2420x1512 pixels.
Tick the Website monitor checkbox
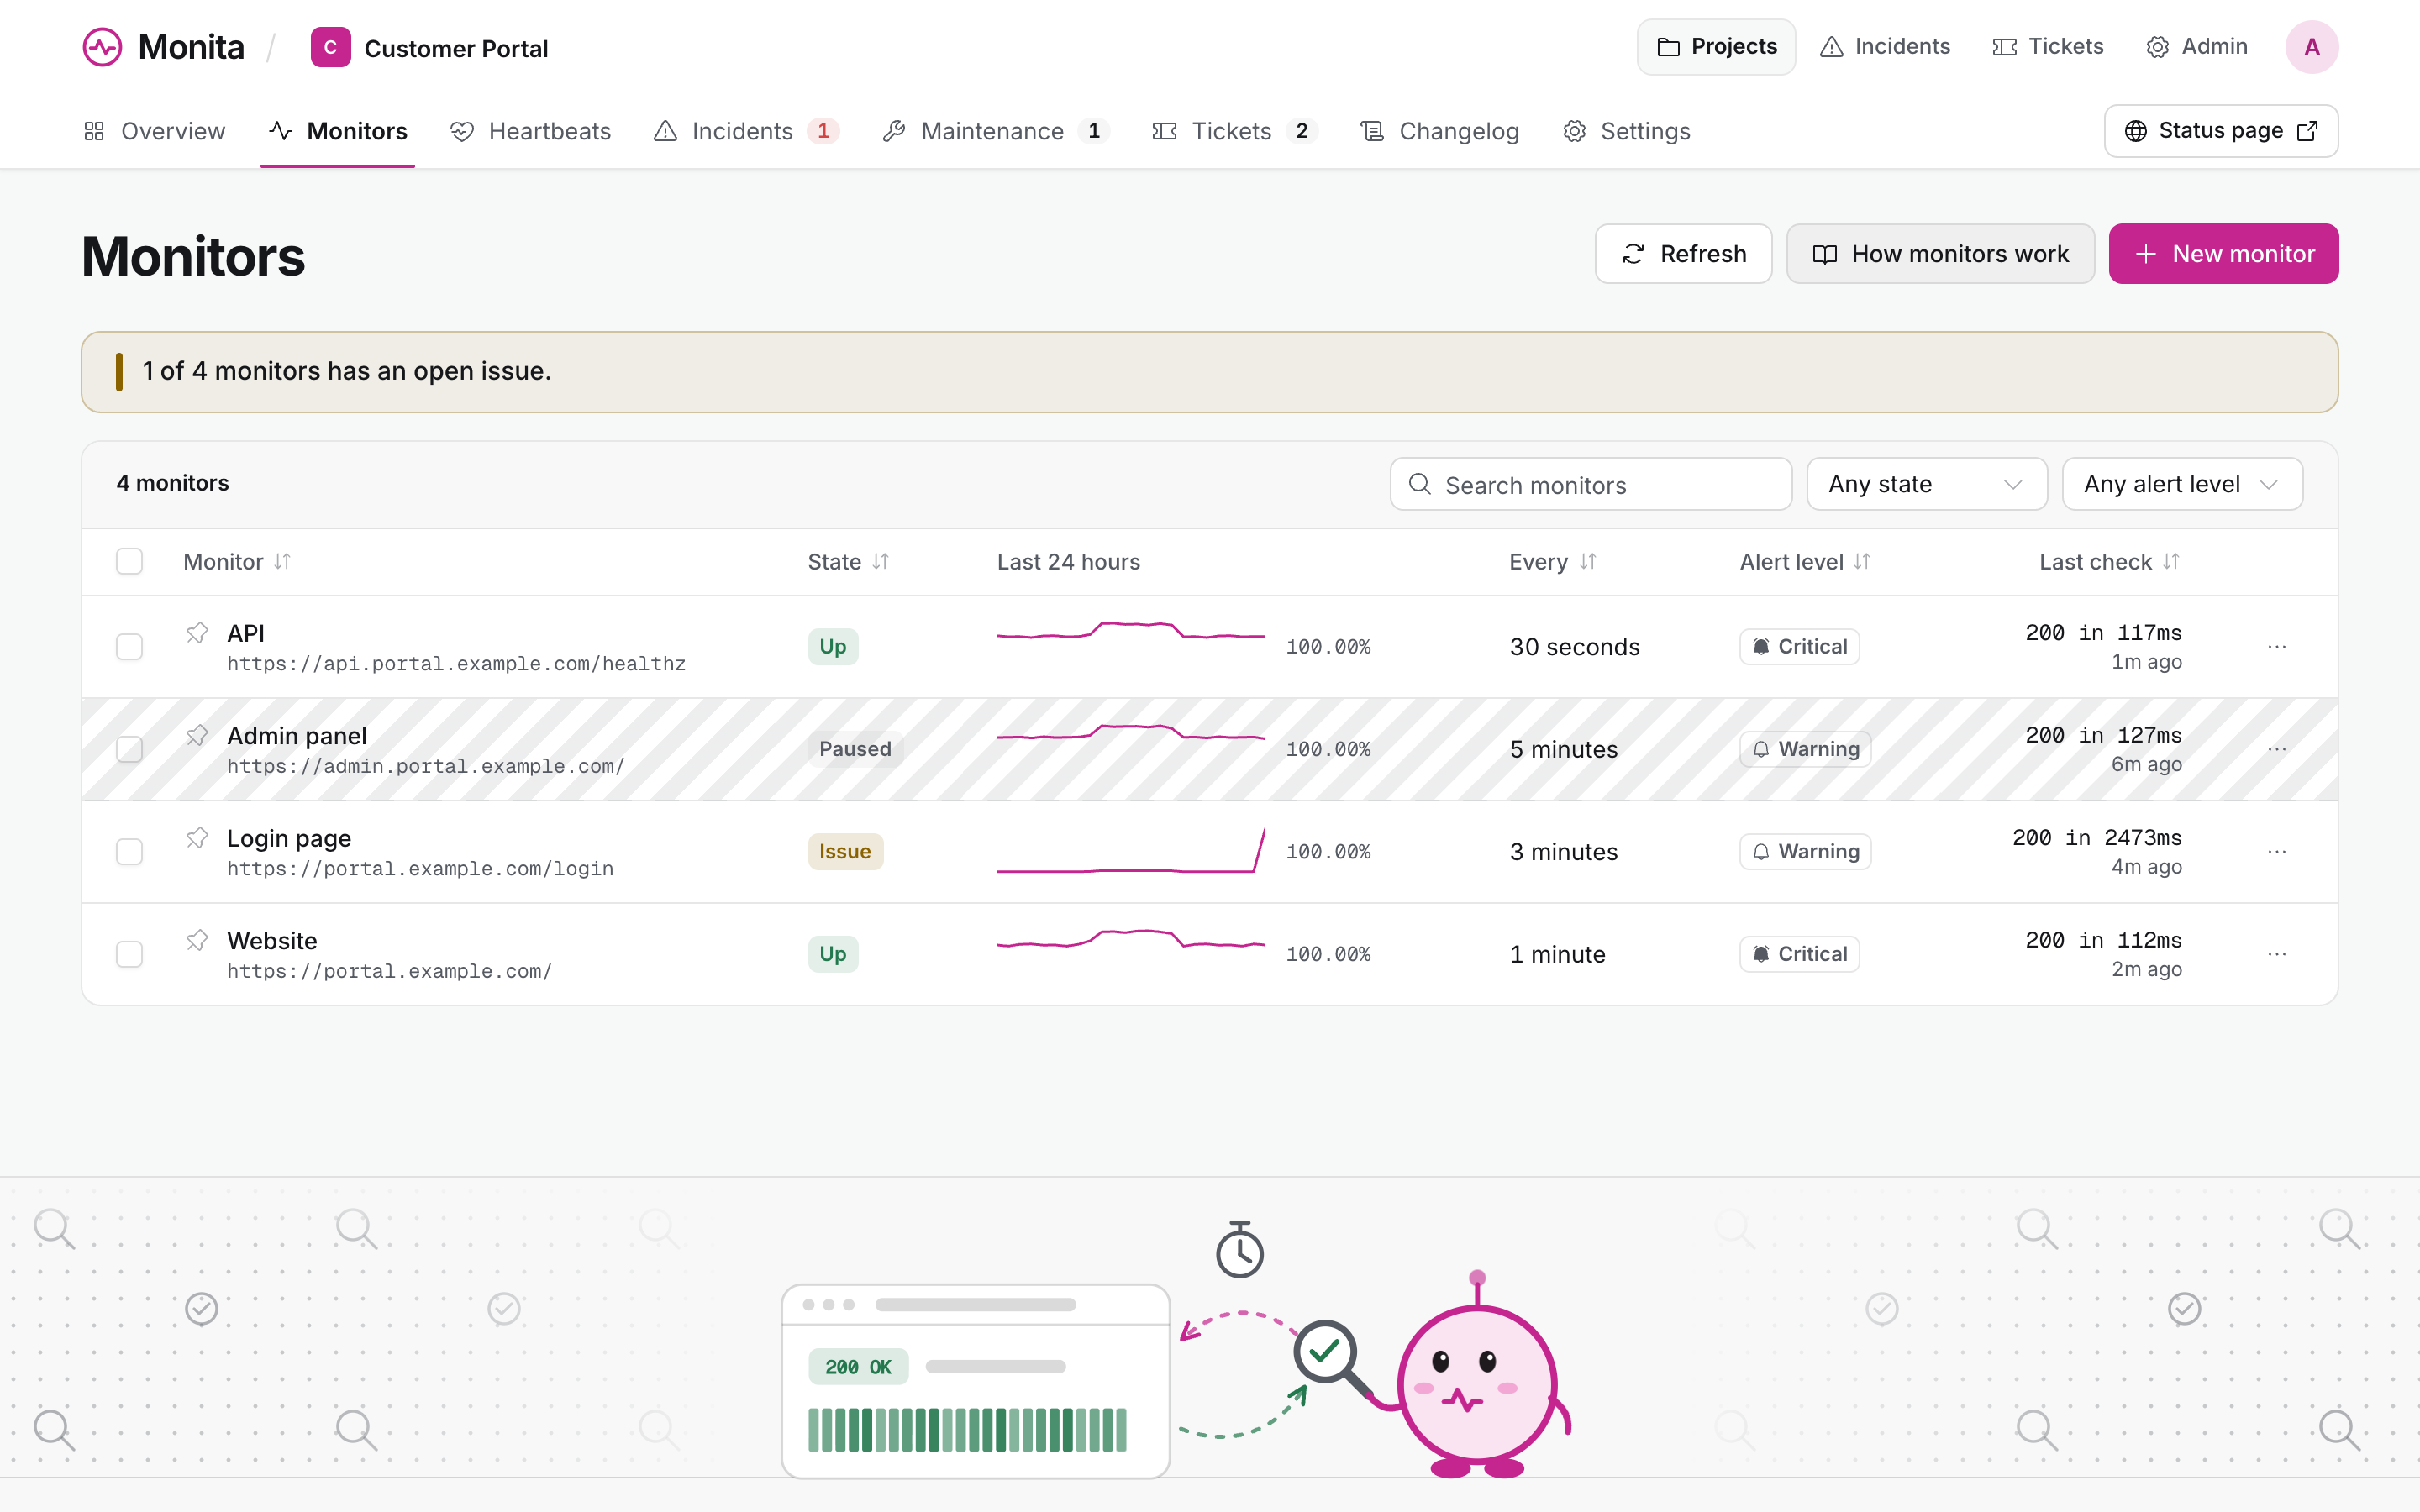(129, 954)
